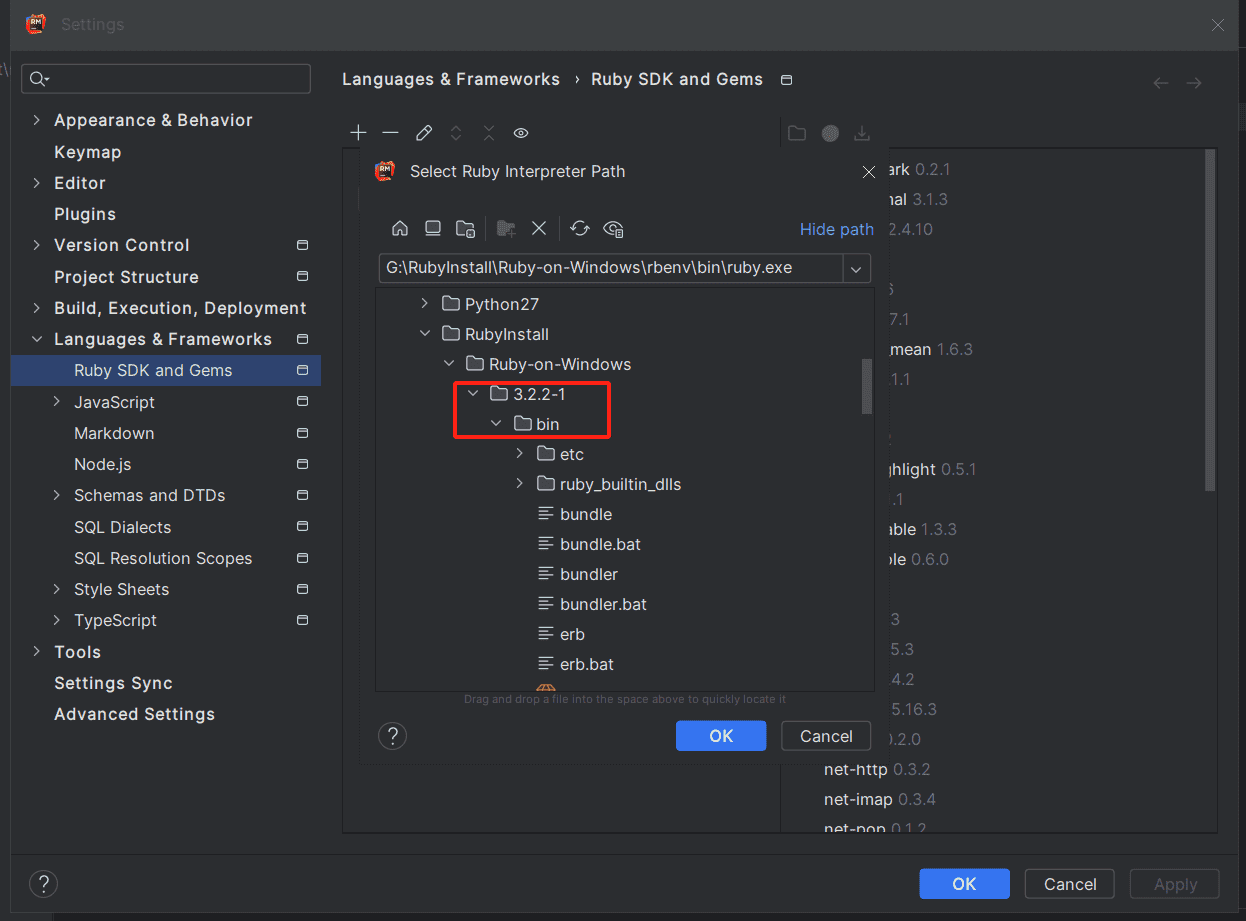Expand the Style Sheets node
This screenshot has width=1246, height=921.
(57, 589)
